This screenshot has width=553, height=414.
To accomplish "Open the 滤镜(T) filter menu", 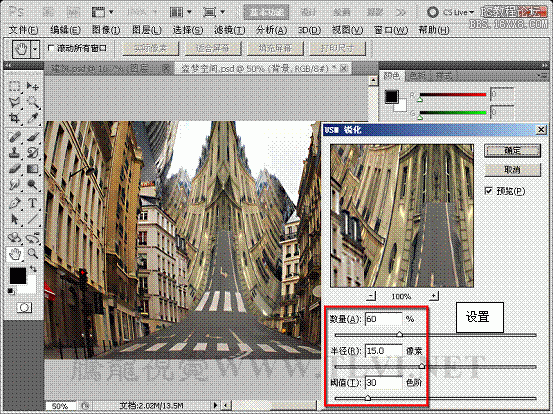I will (230, 30).
